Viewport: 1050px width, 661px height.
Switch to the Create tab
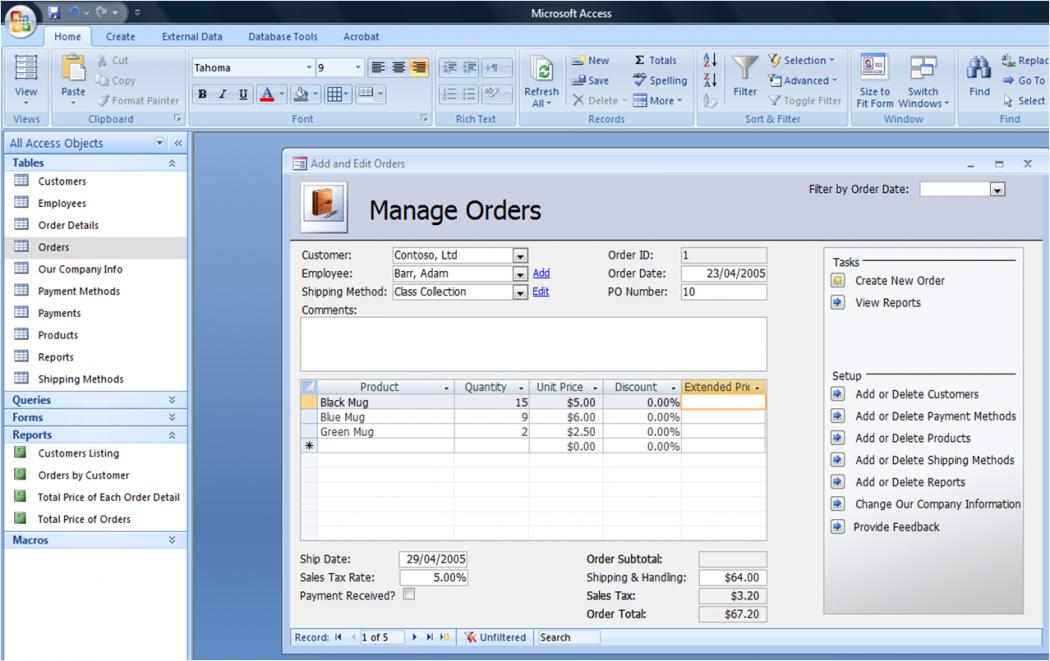121,37
